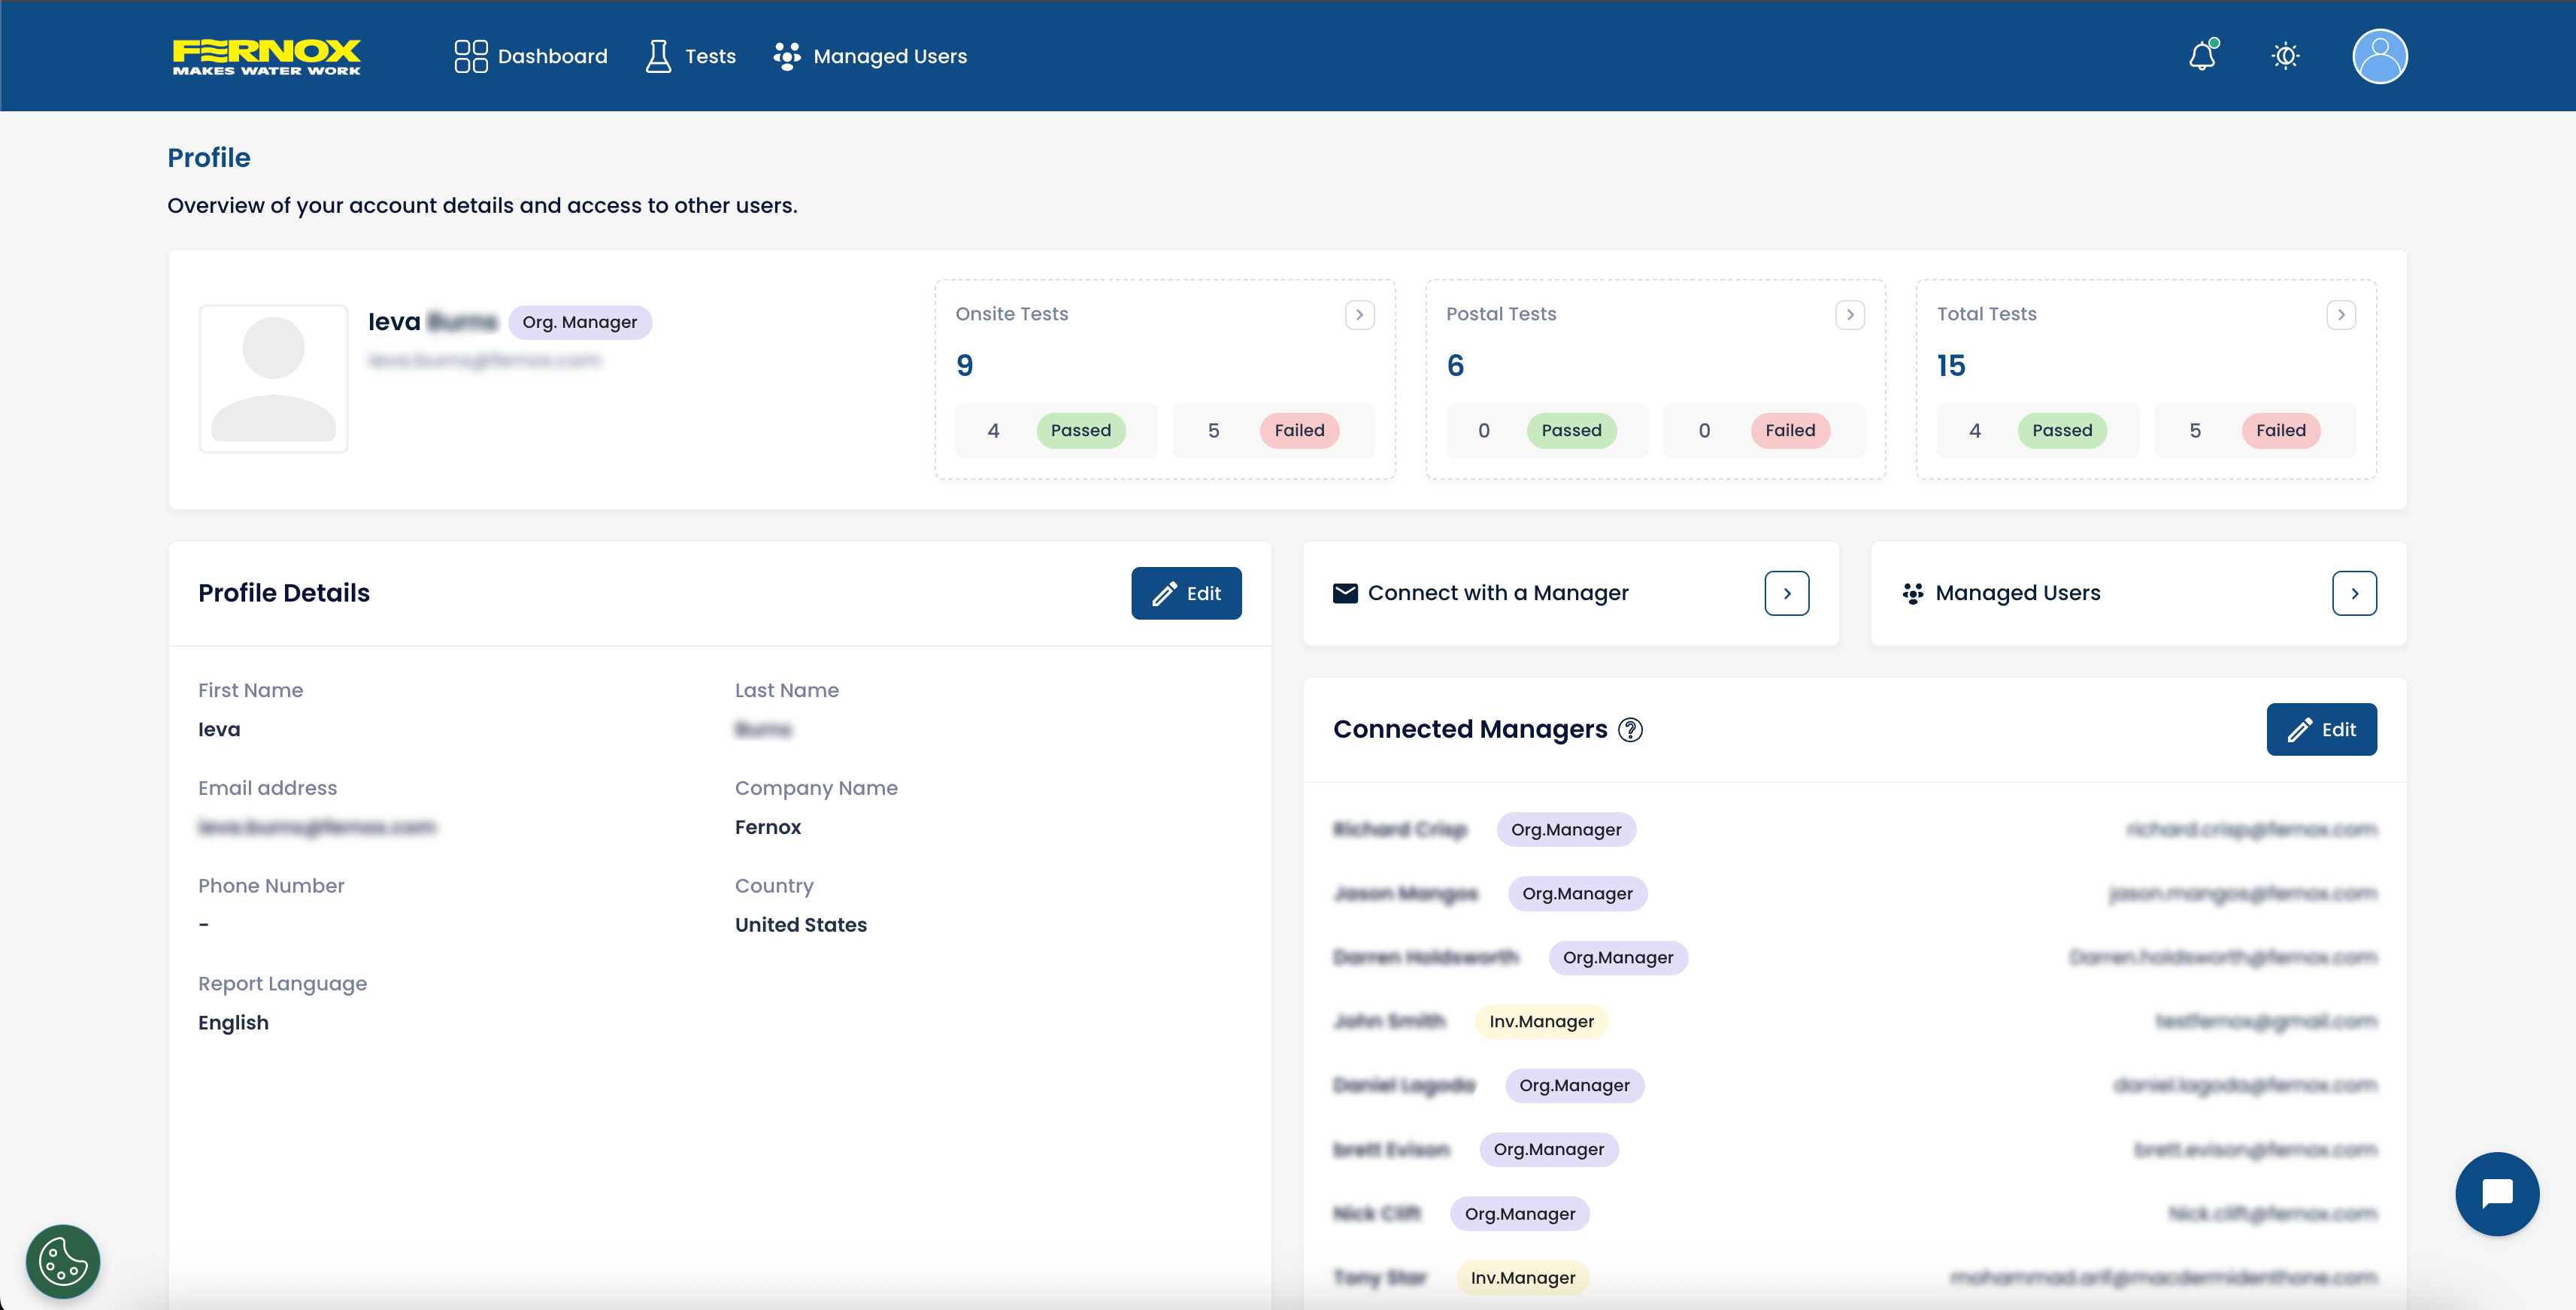Click the Managed Users card dots icon
2576x1310 pixels.
coord(1912,593)
